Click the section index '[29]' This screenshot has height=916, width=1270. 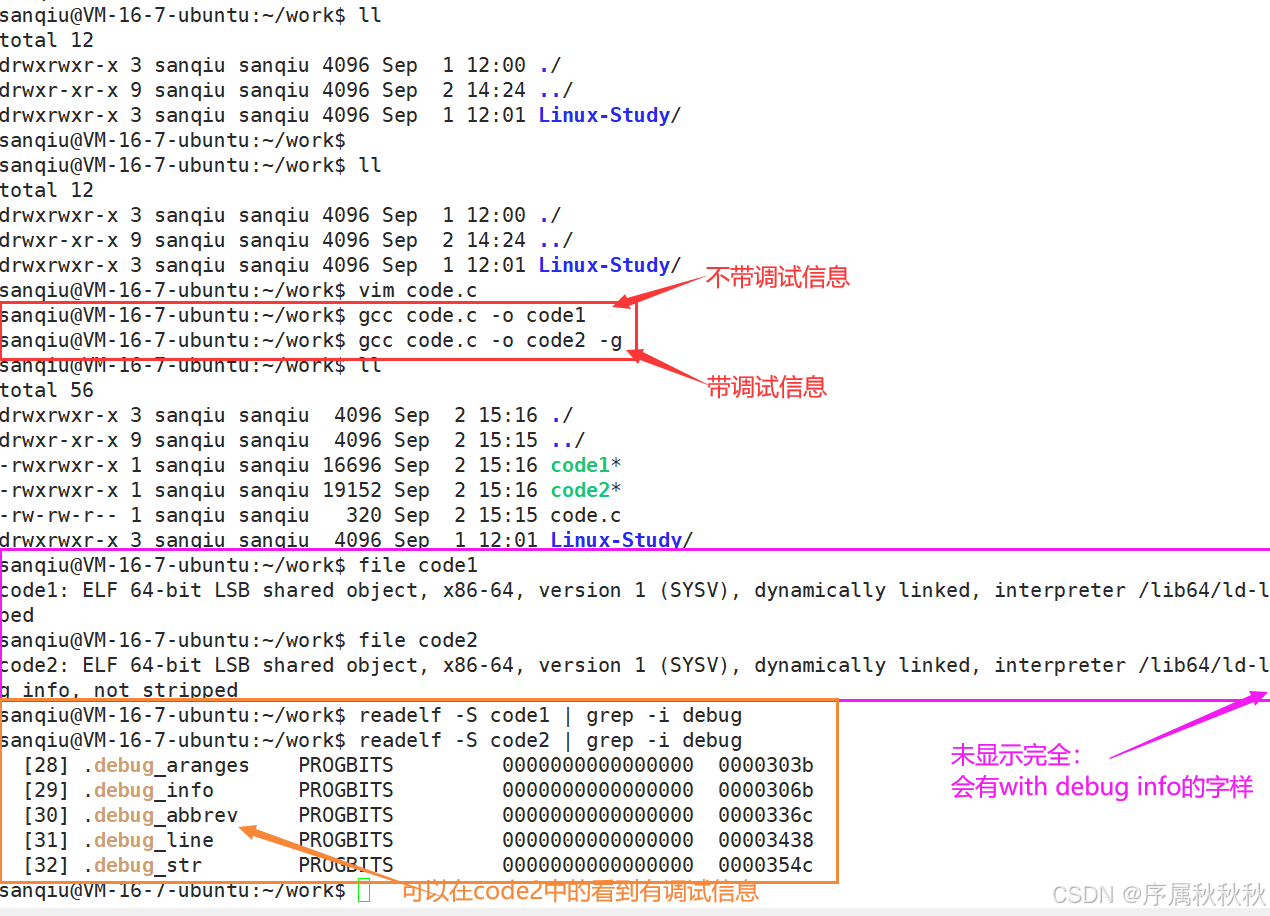[x=47, y=790]
